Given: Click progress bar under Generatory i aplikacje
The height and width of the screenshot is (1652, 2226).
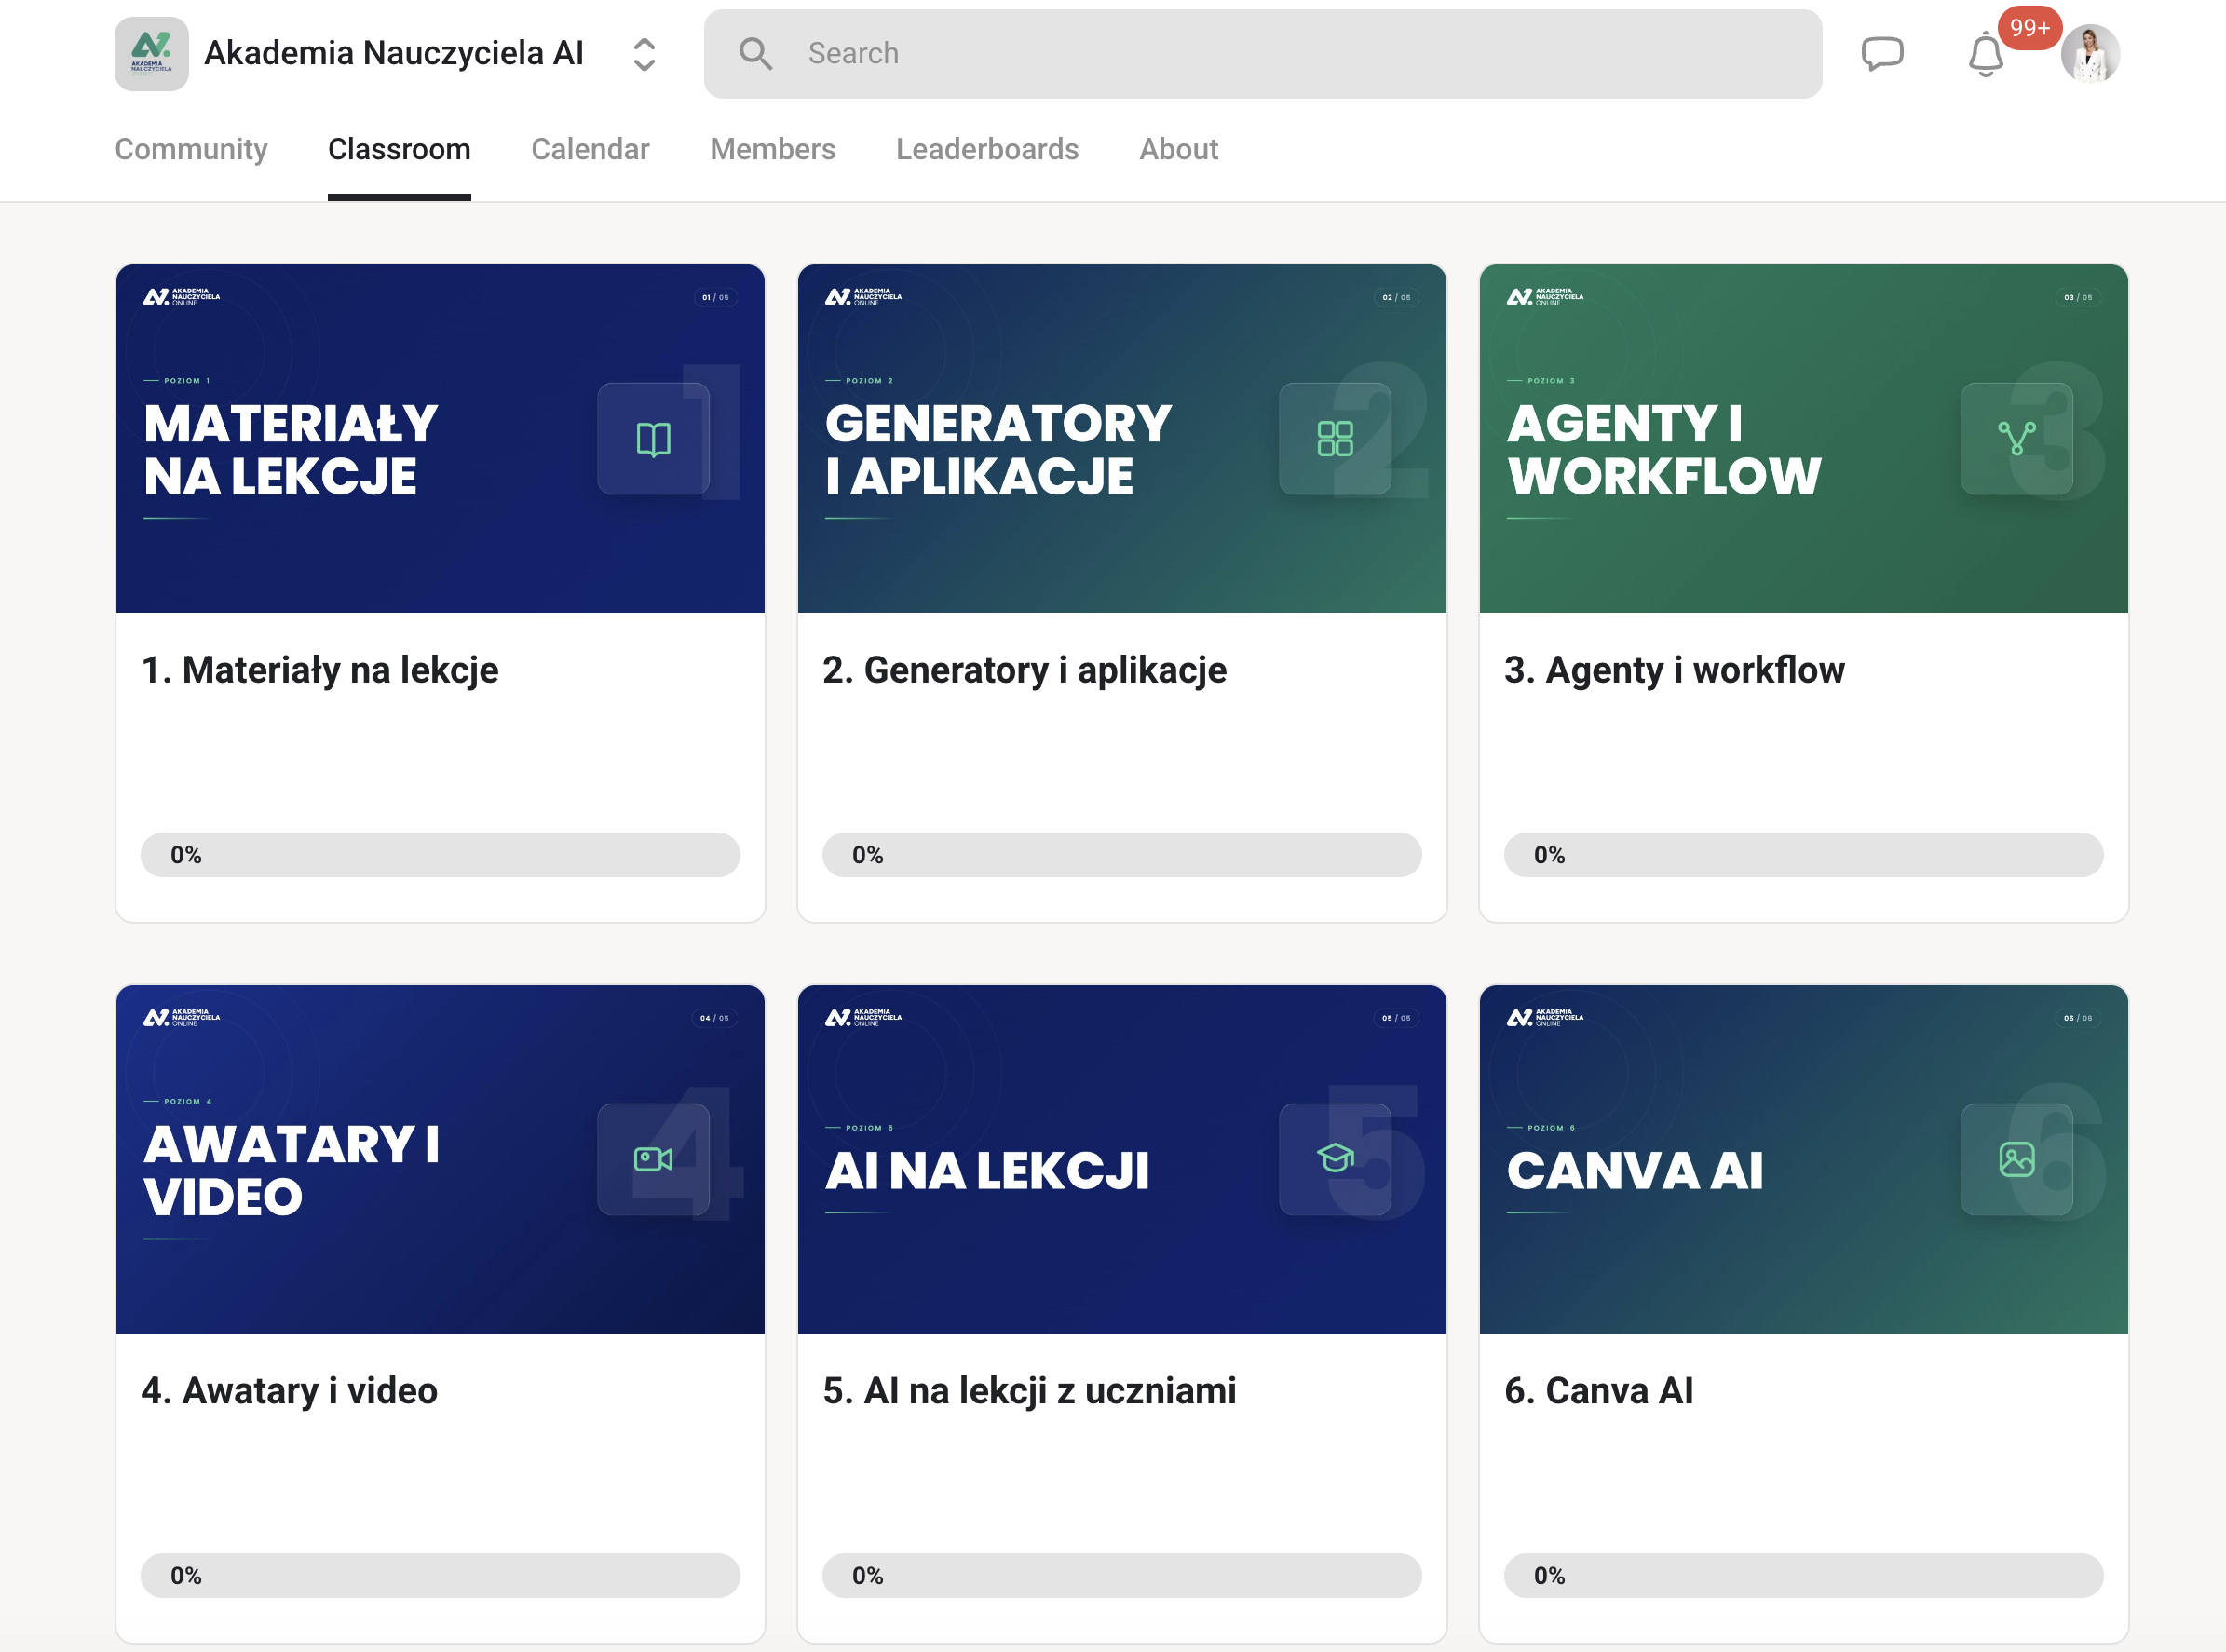Looking at the screenshot, I should coord(1122,855).
